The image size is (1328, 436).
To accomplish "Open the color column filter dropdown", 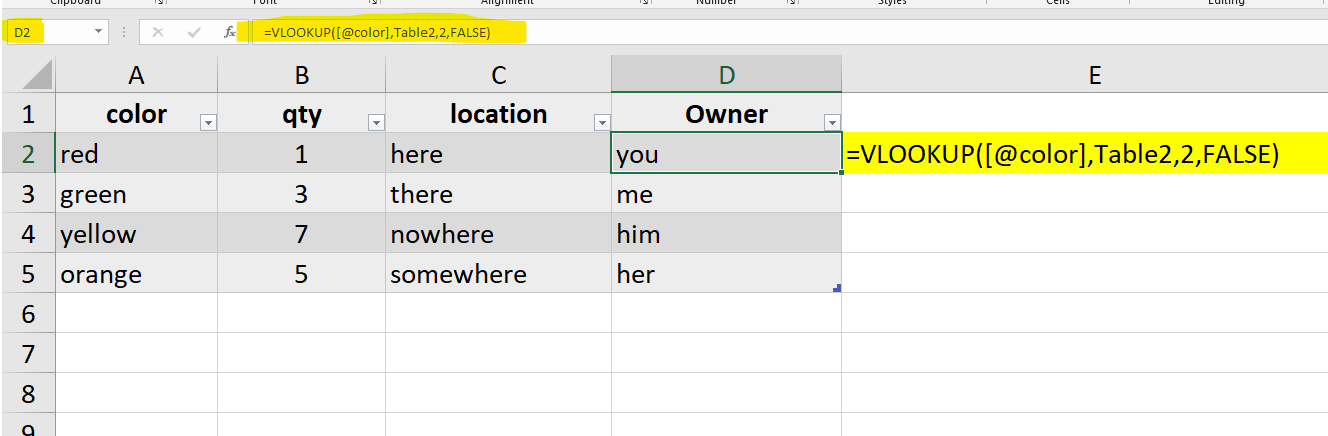I will point(209,122).
